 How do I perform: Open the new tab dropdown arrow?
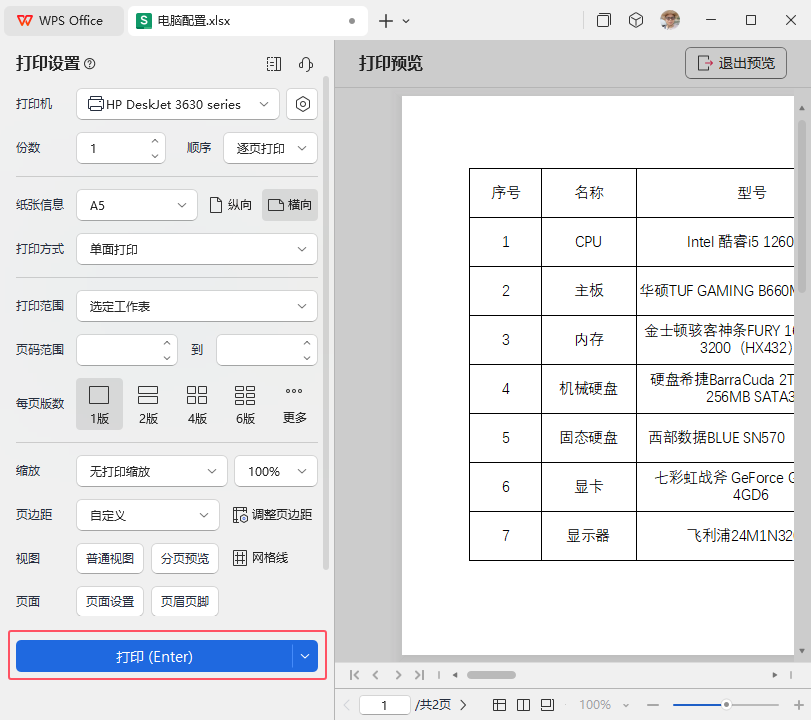point(406,21)
